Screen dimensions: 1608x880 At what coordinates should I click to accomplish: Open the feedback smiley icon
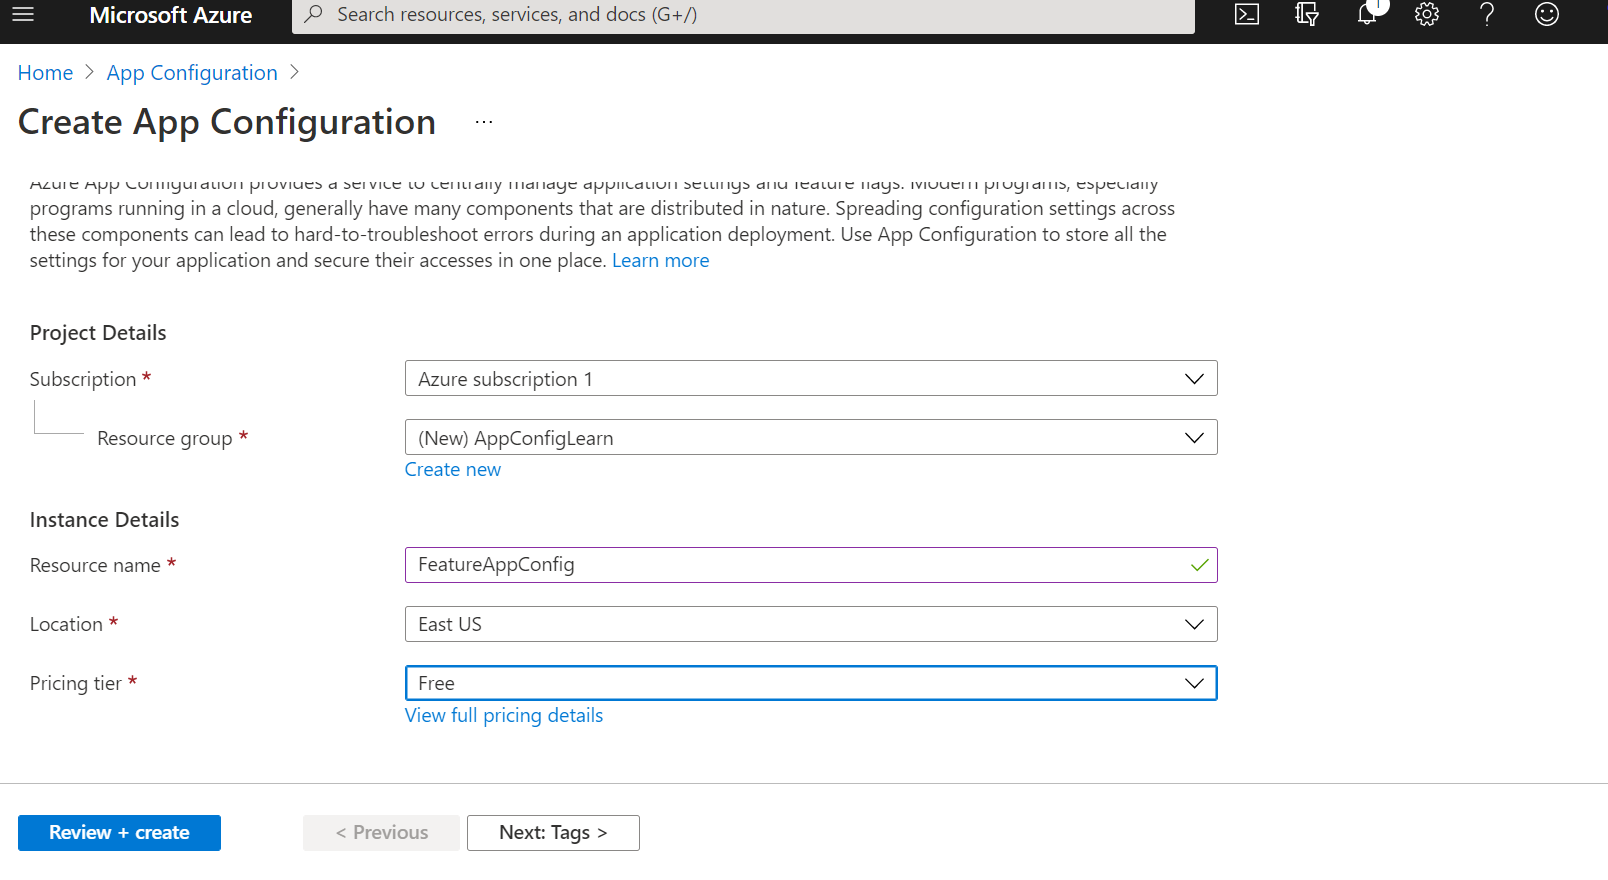[1547, 14]
